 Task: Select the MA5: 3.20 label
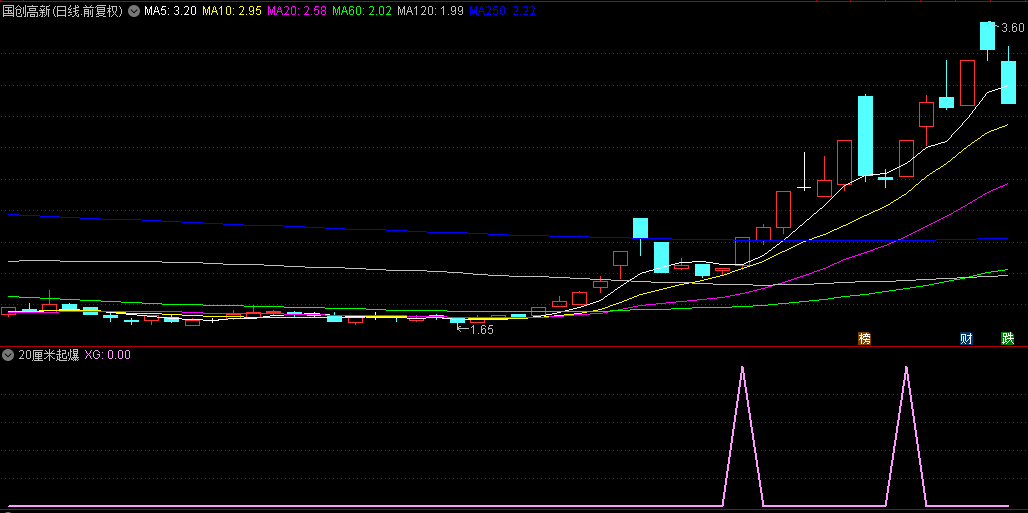tap(169, 10)
